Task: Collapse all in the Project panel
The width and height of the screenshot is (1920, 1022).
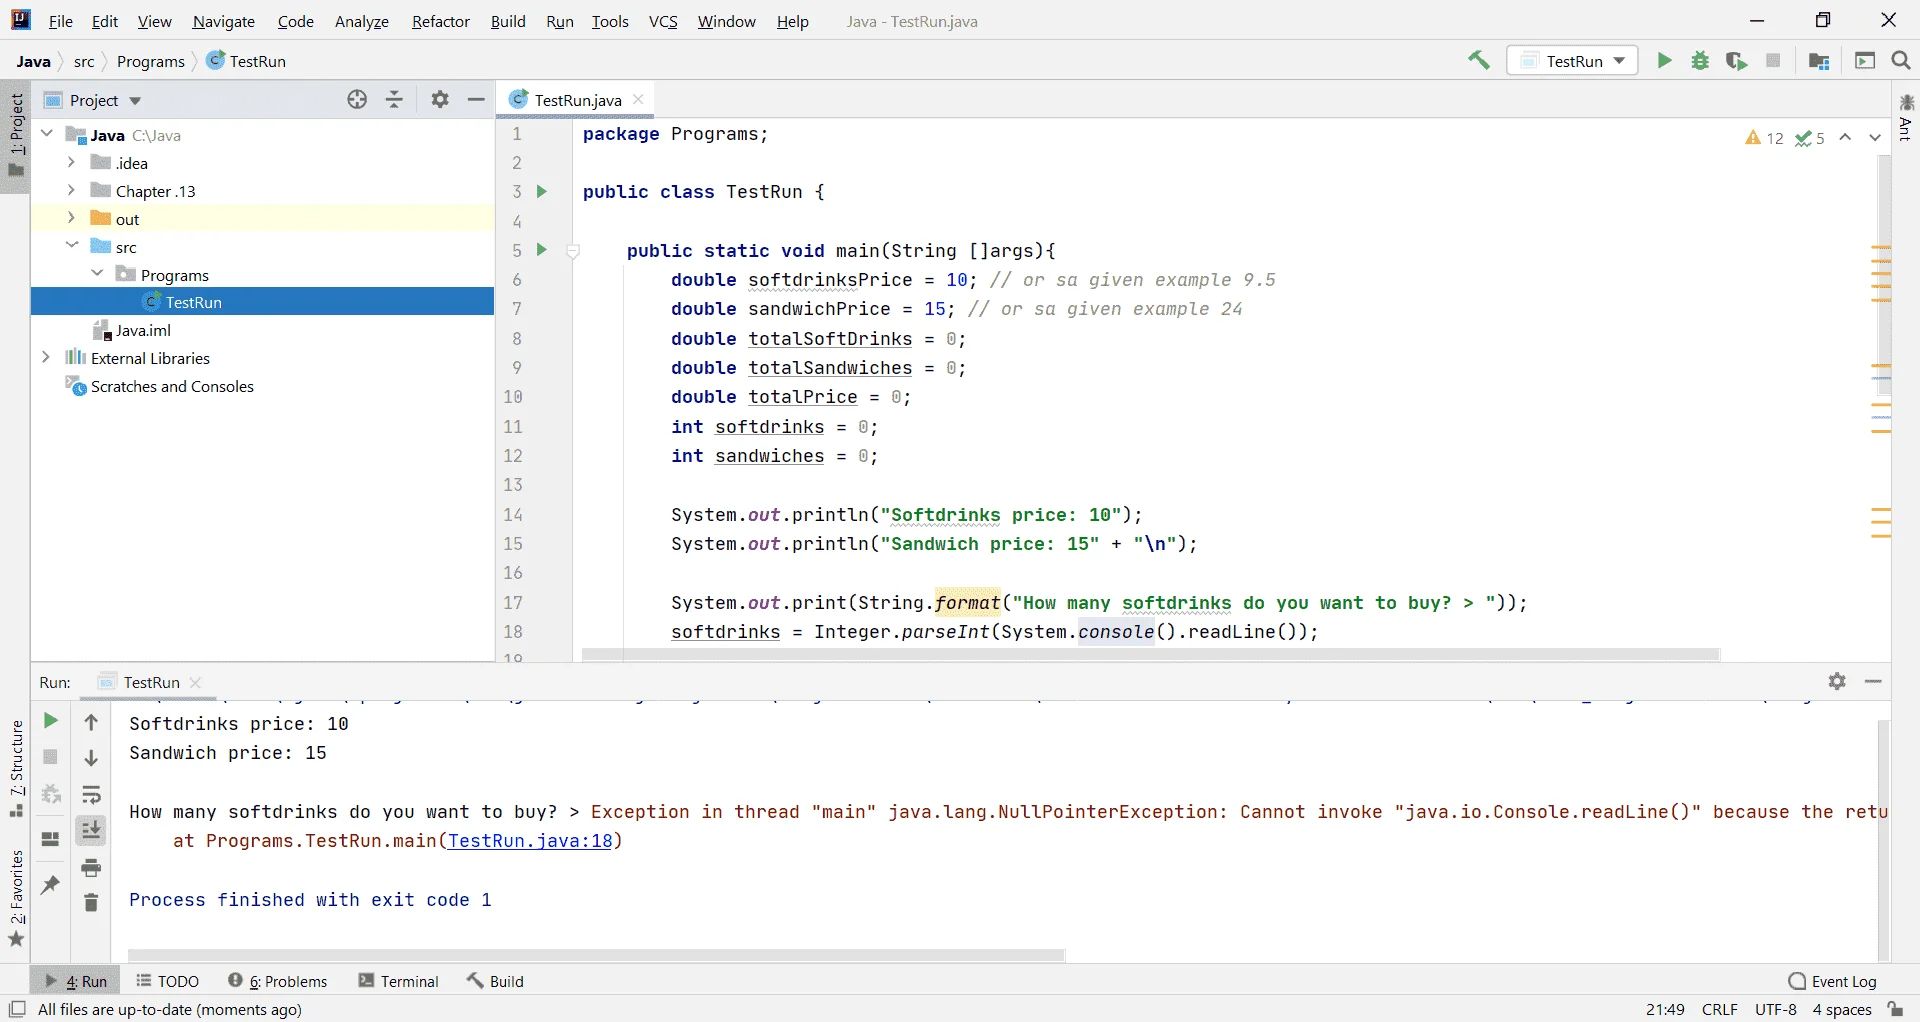Action: (395, 99)
